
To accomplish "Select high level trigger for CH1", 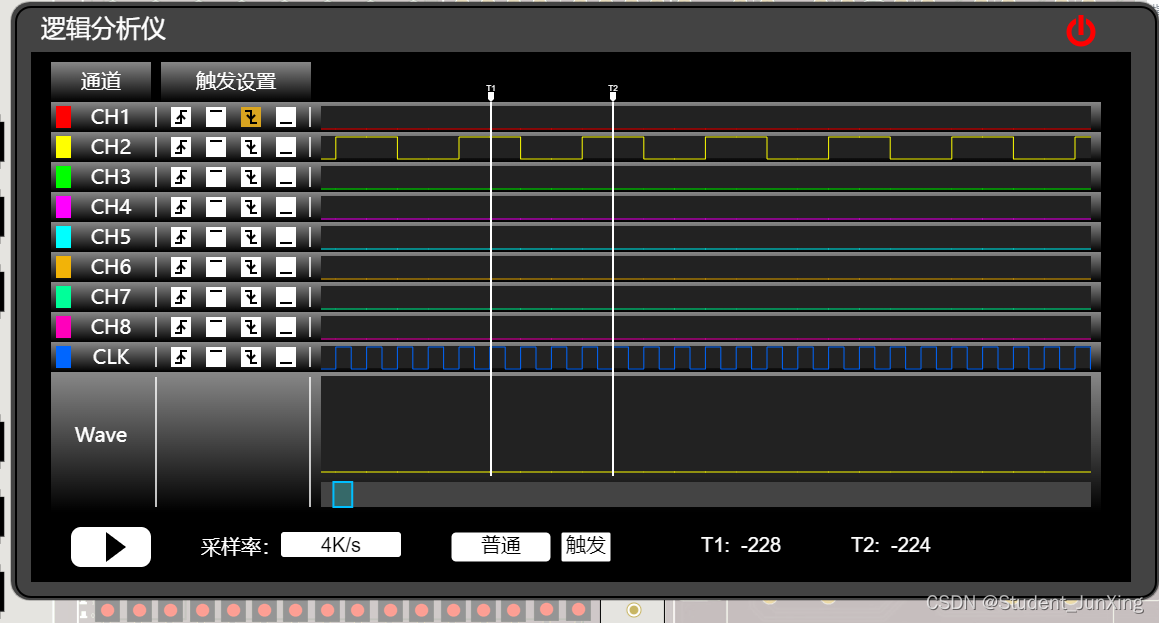I will 216,117.
